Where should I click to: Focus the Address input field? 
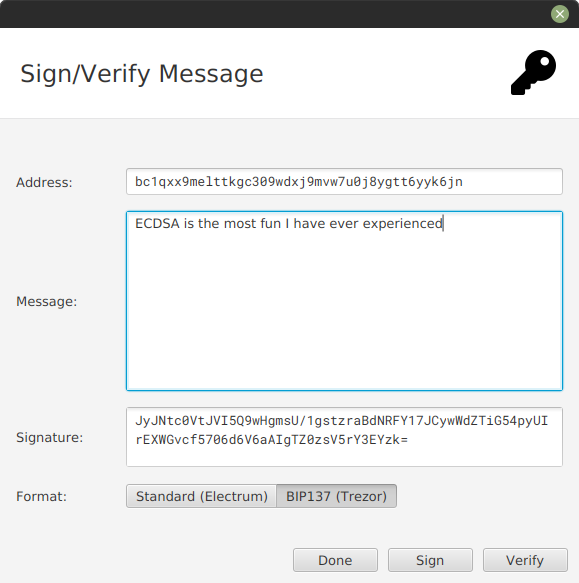pos(344,181)
